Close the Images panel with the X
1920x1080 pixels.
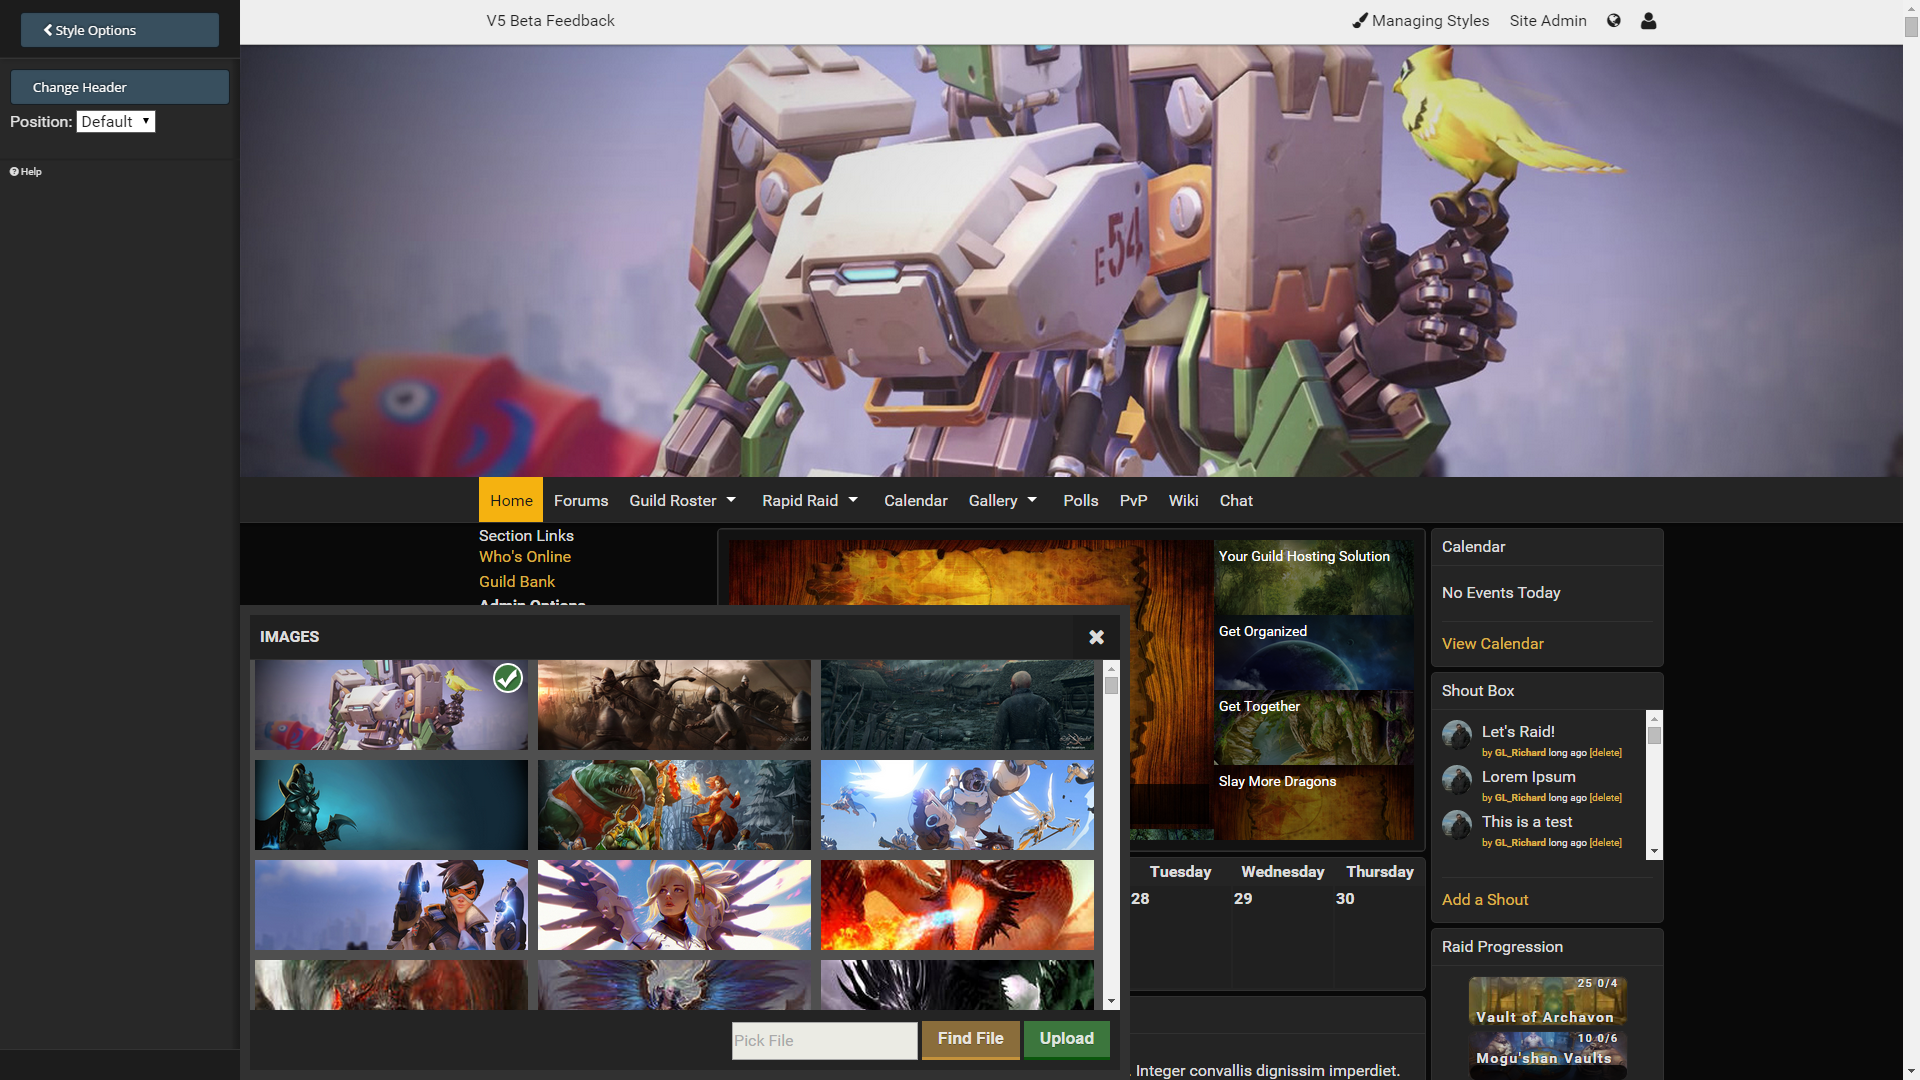point(1097,637)
